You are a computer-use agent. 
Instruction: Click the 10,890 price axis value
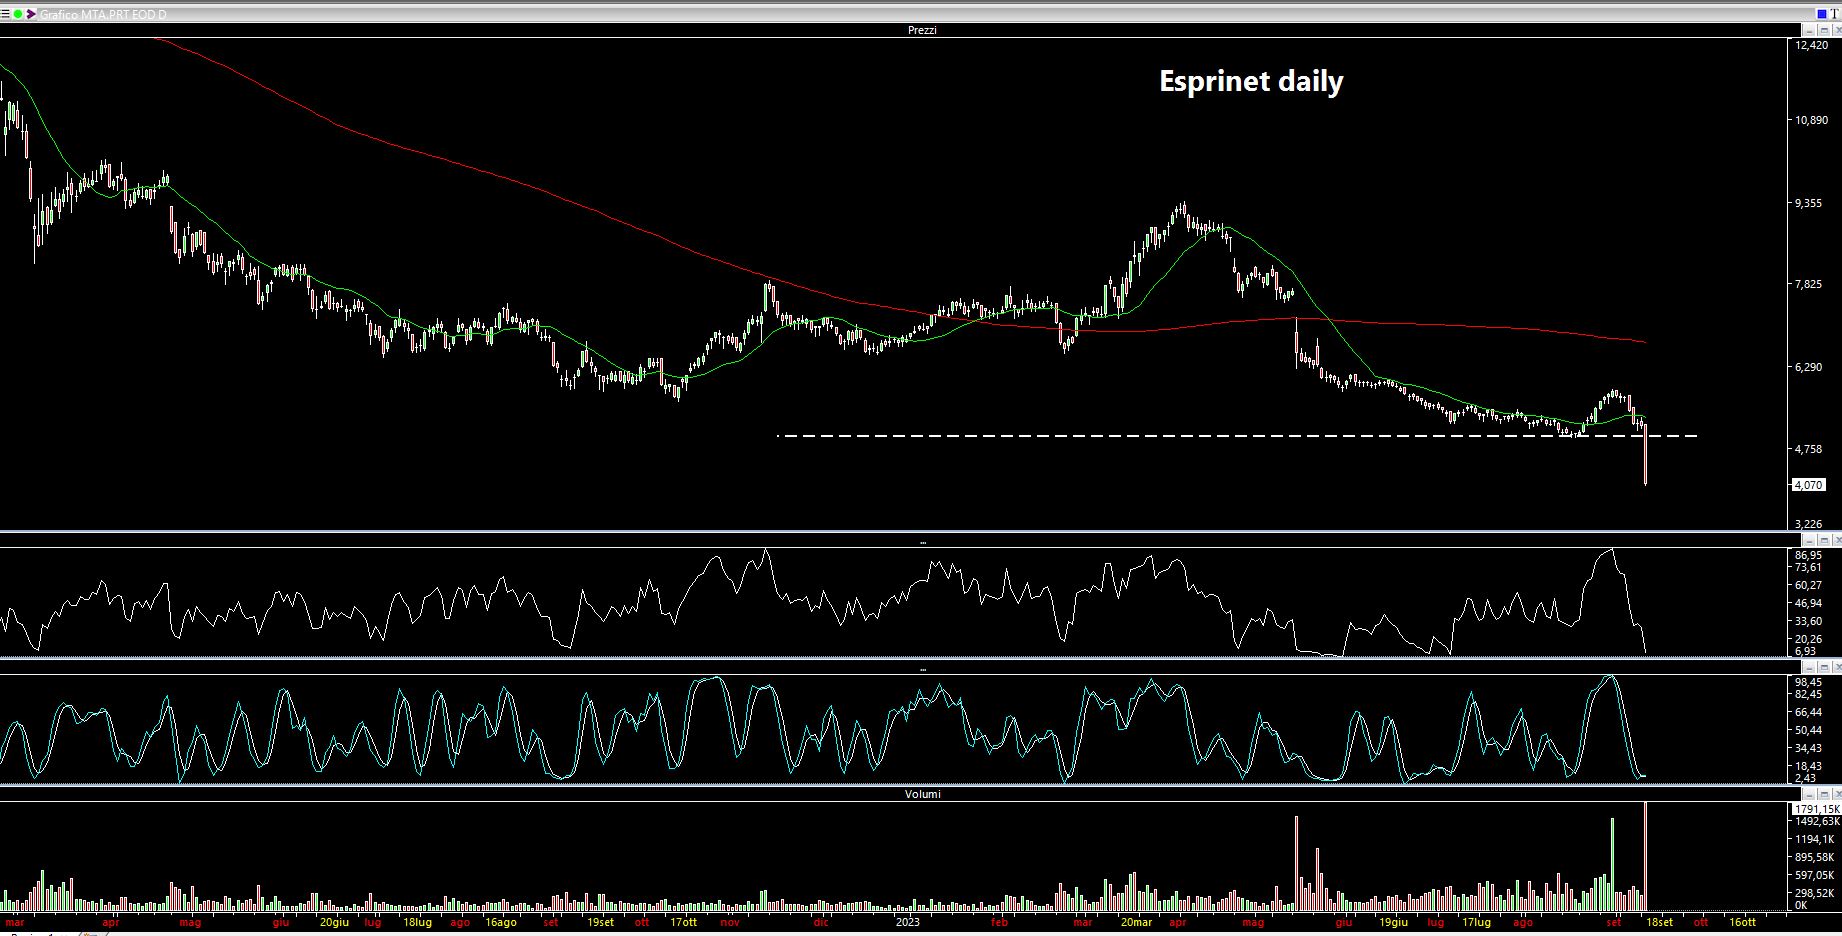[1812, 120]
